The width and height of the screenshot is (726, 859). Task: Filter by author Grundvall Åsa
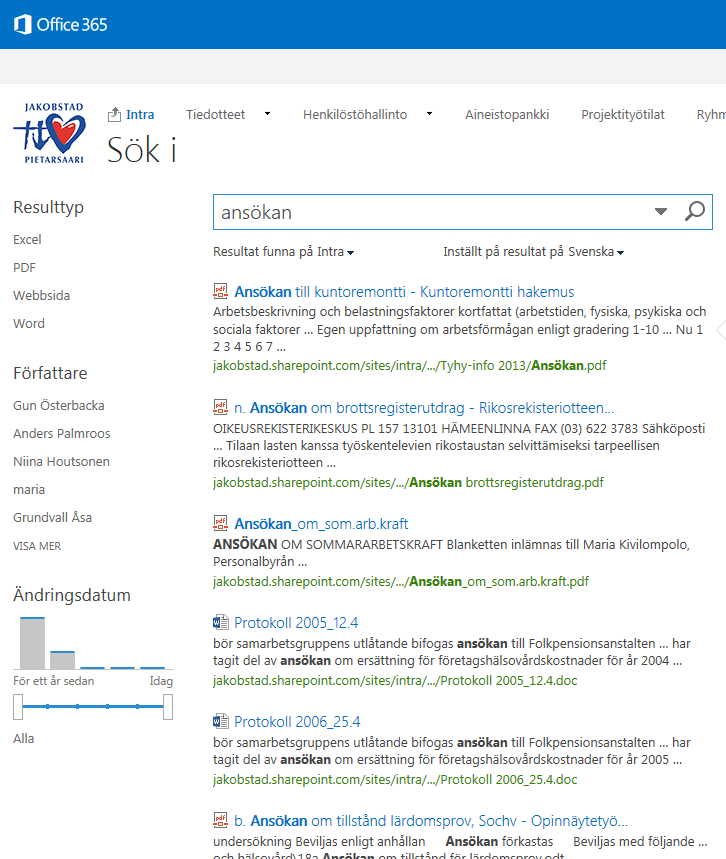[53, 517]
